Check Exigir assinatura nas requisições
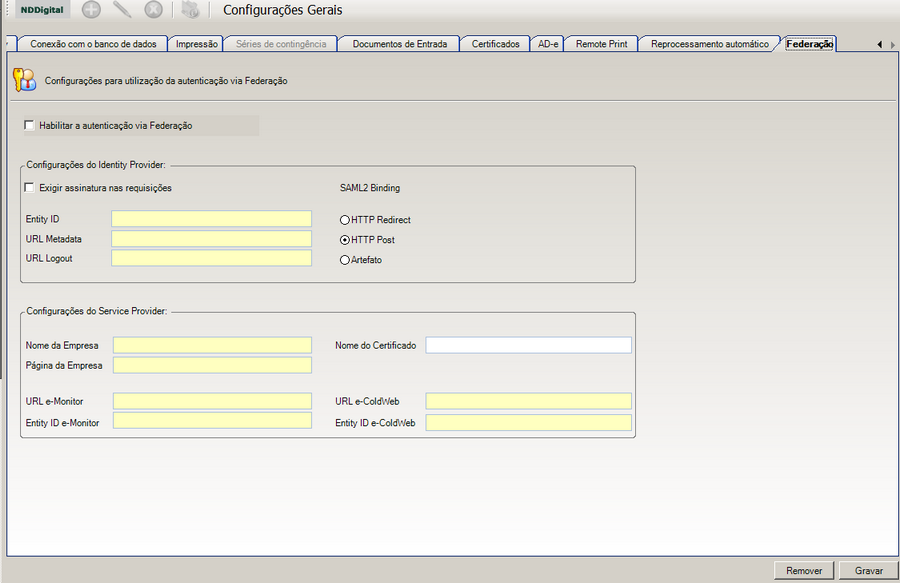The image size is (900, 583). 29,188
